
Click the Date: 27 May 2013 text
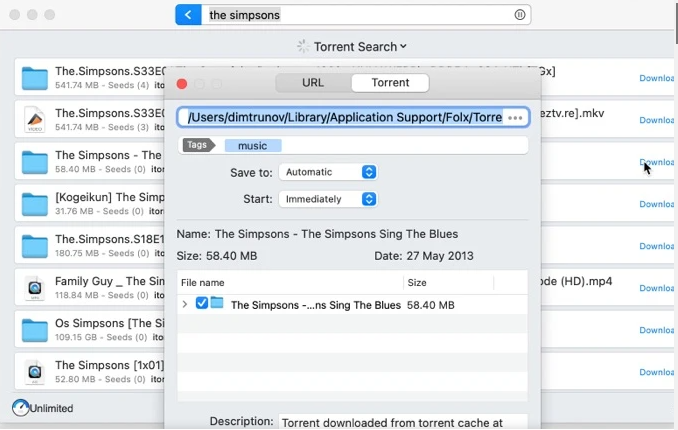(424, 256)
